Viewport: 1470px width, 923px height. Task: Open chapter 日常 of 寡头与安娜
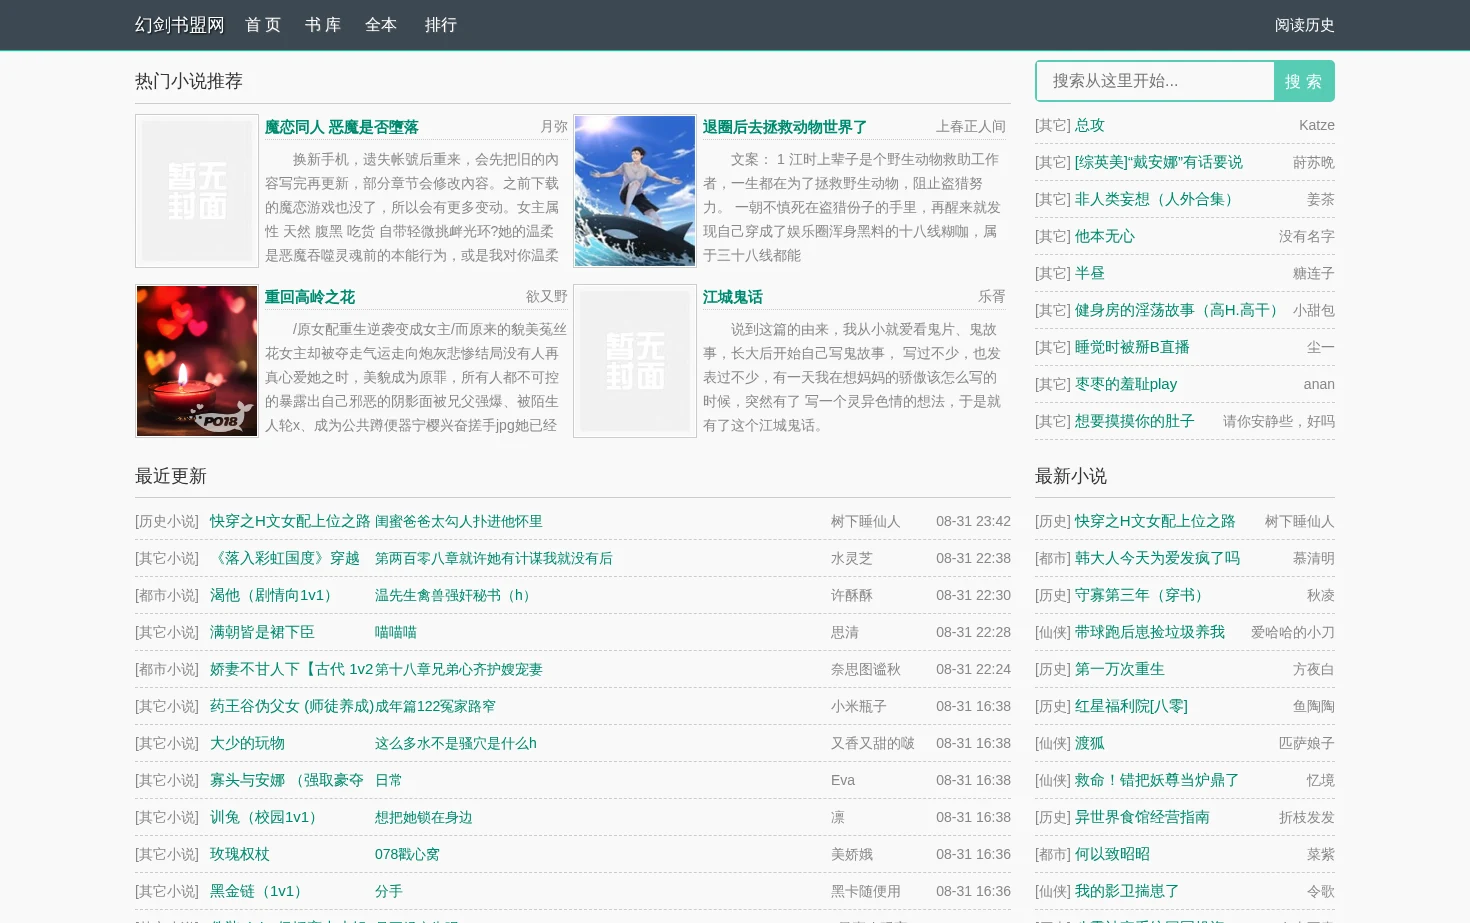(x=389, y=780)
